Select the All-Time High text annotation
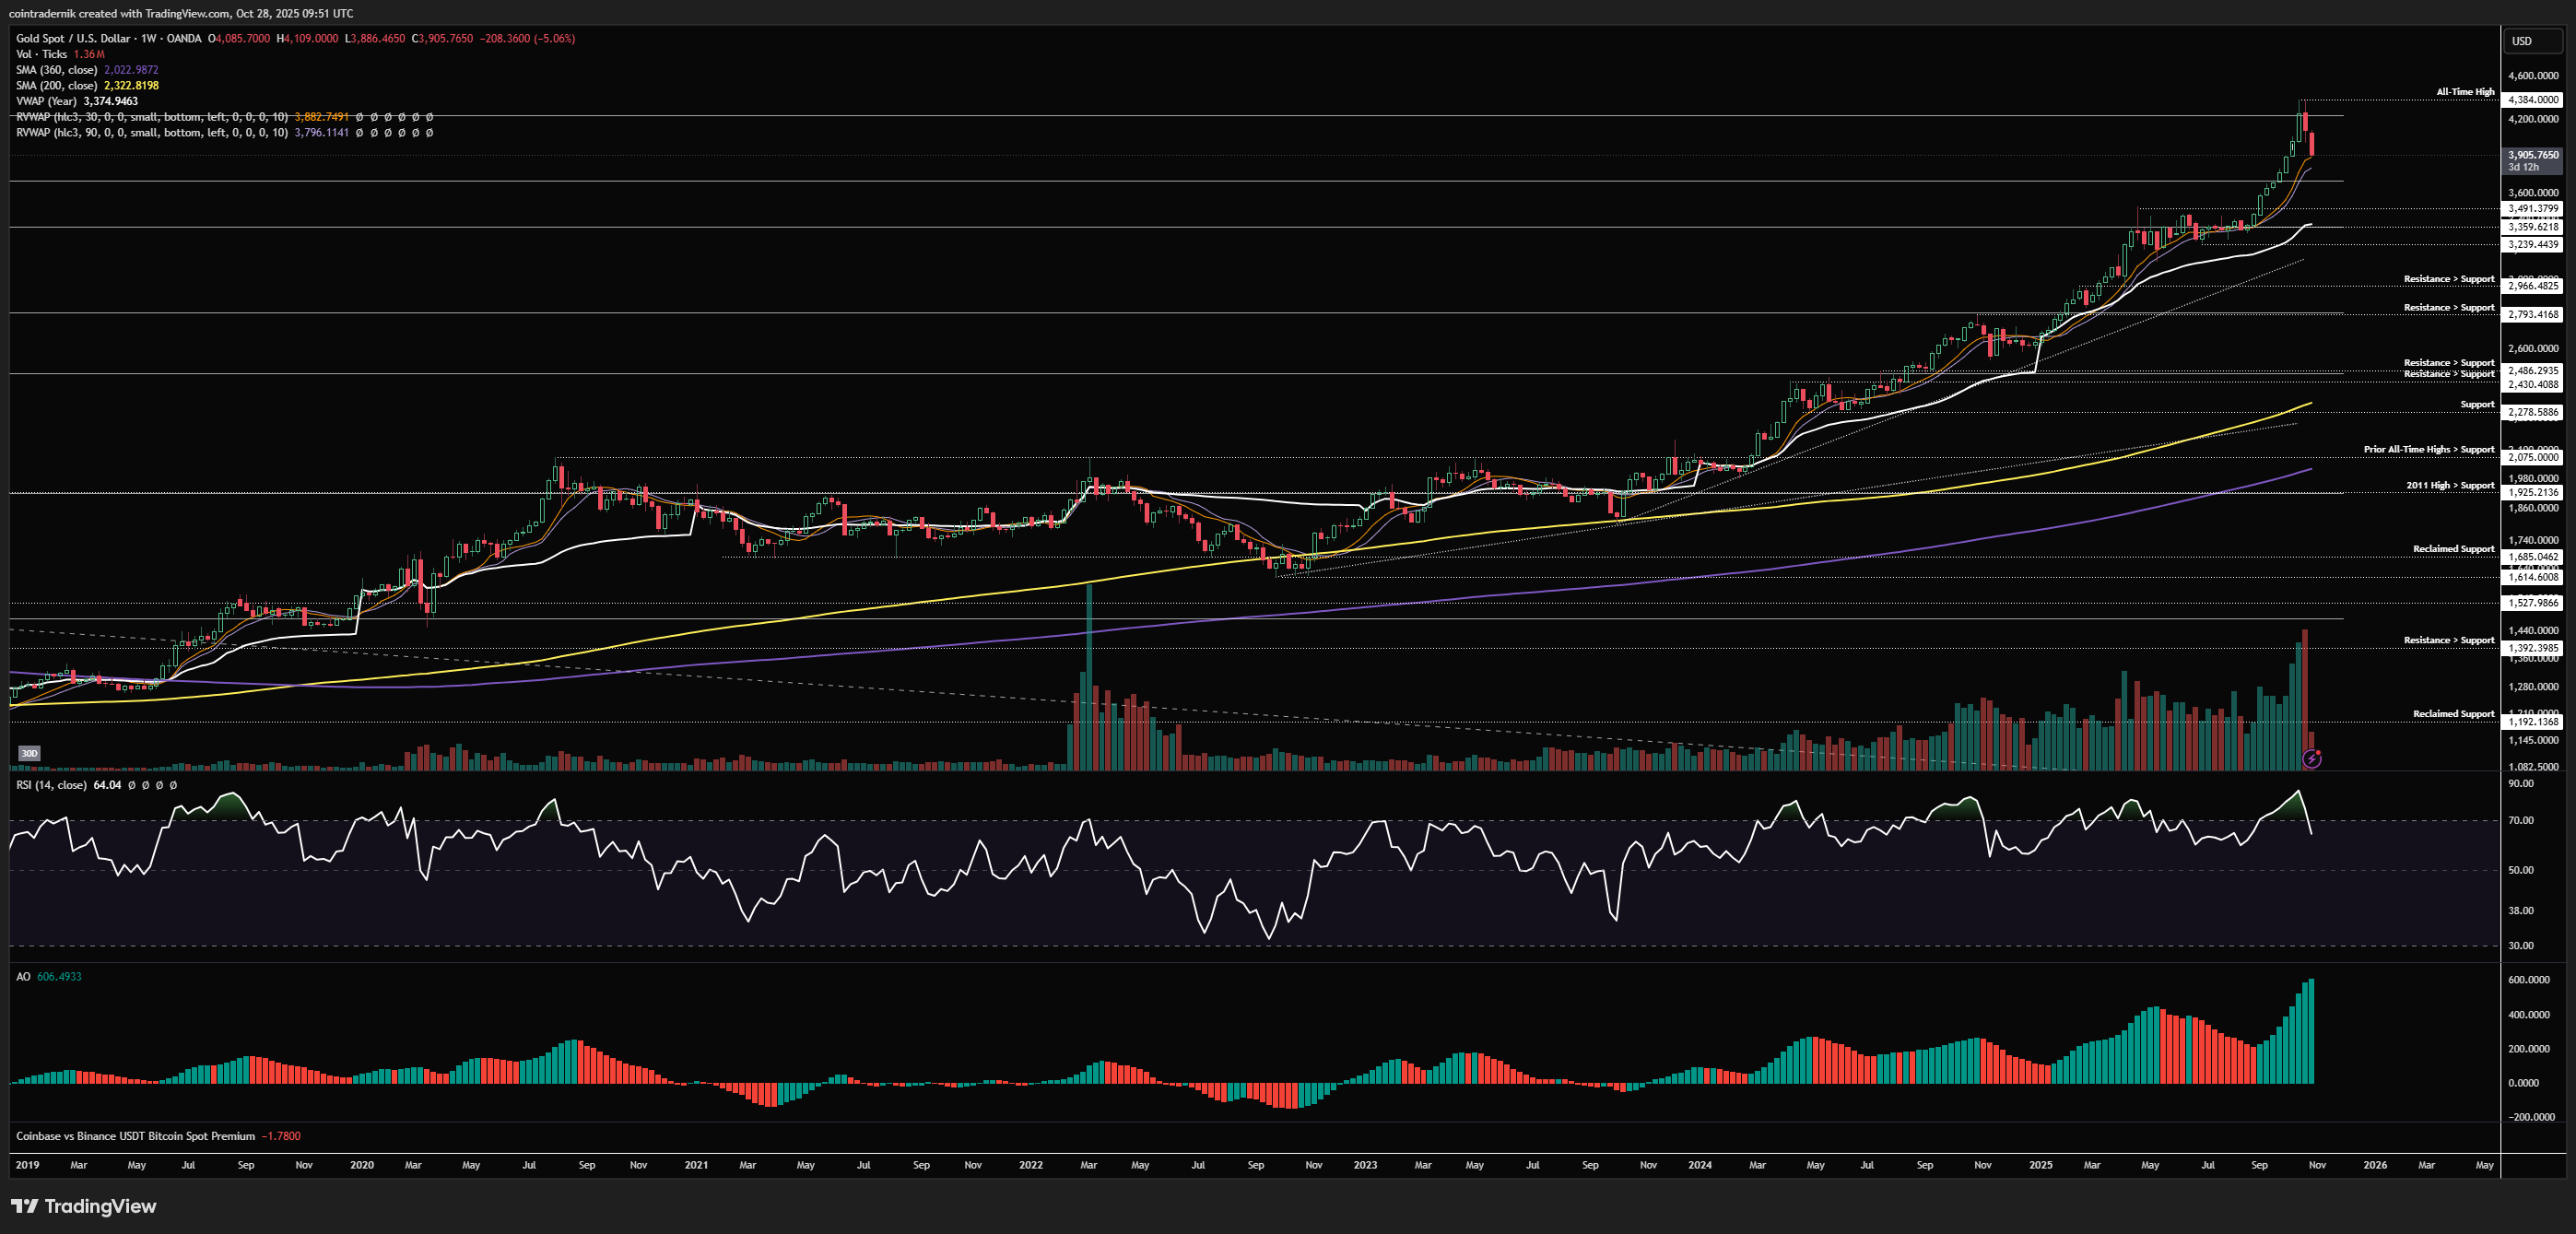The width and height of the screenshot is (2576, 1234). 2465,92
